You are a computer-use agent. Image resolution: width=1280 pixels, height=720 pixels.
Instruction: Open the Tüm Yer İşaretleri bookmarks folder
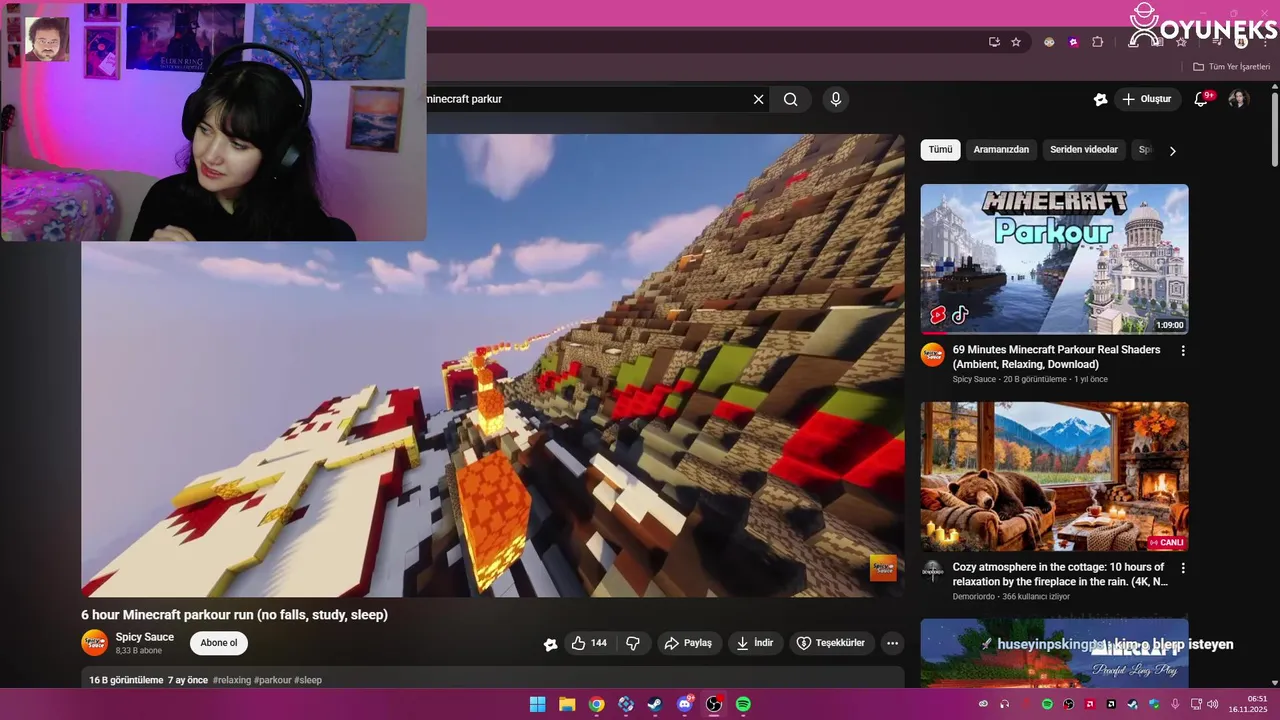tap(1231, 66)
